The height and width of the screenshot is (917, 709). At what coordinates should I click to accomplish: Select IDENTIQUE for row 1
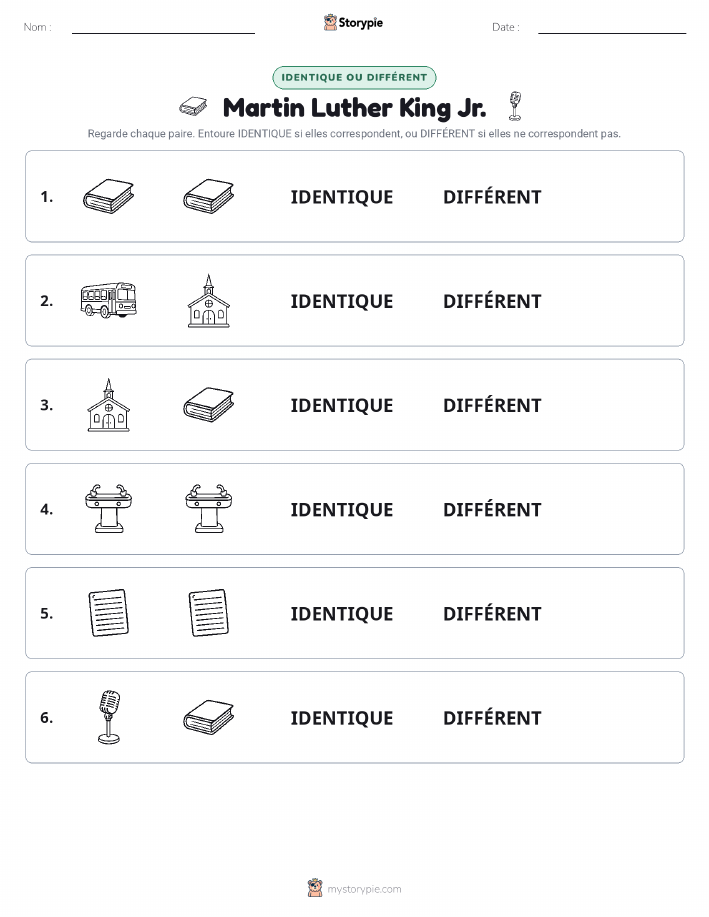[x=342, y=197]
